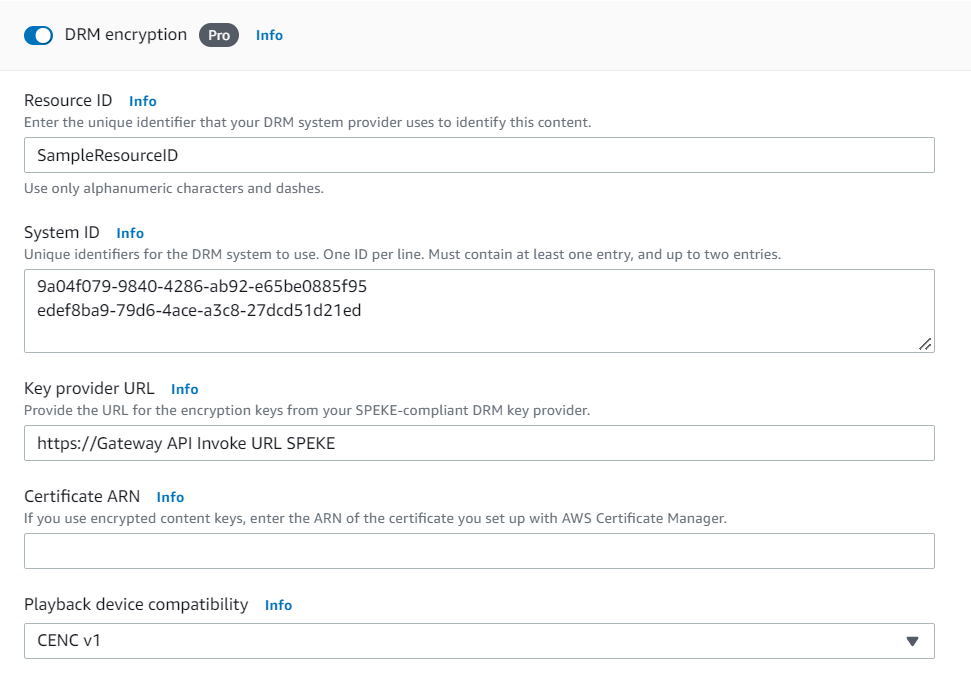Toggle the DRM encryption switch
This screenshot has height=679, width=971.
(38, 35)
